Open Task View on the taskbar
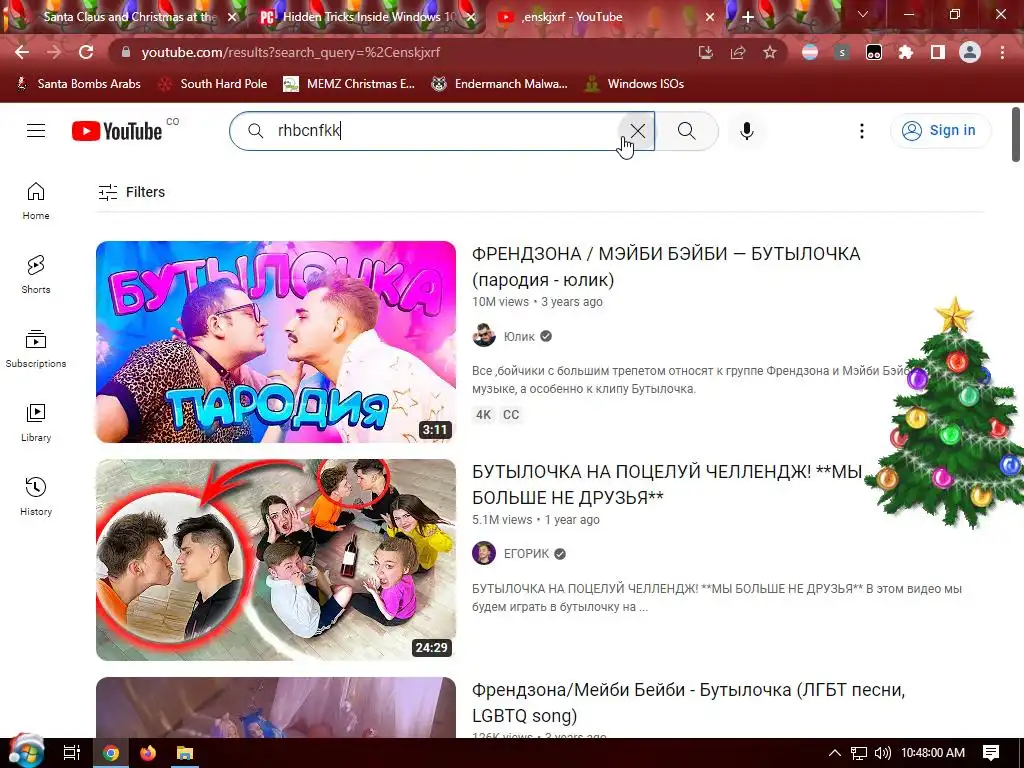Viewport: 1024px width, 768px height. (71, 753)
